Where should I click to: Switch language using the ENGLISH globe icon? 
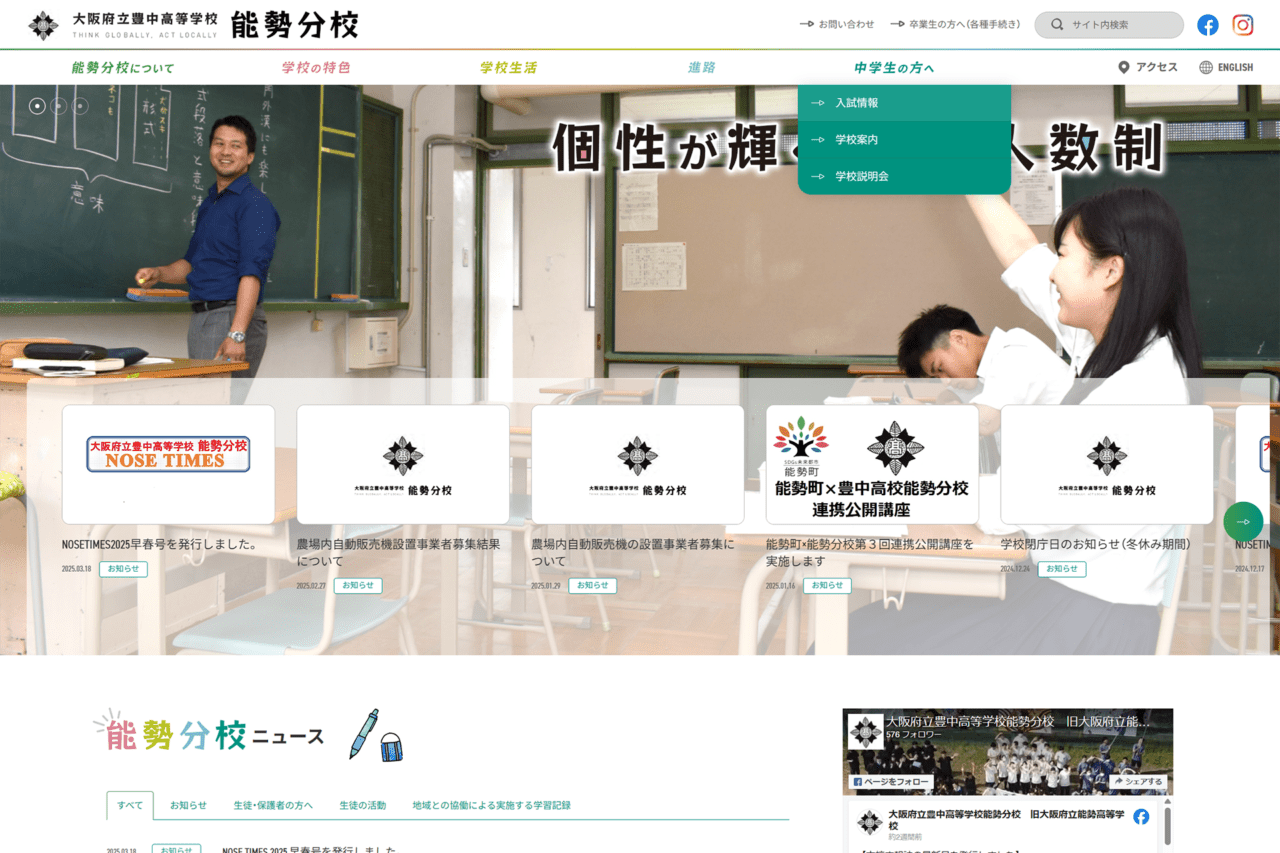pos(1204,66)
